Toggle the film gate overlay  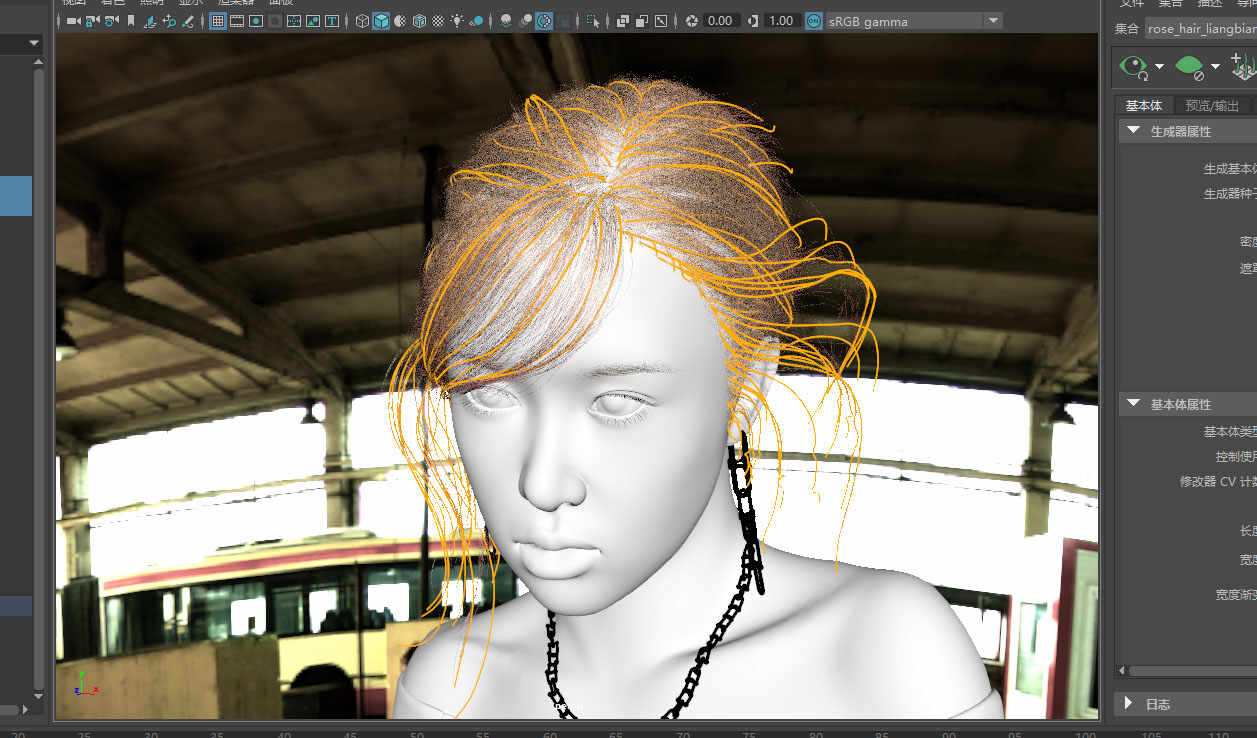pos(237,21)
